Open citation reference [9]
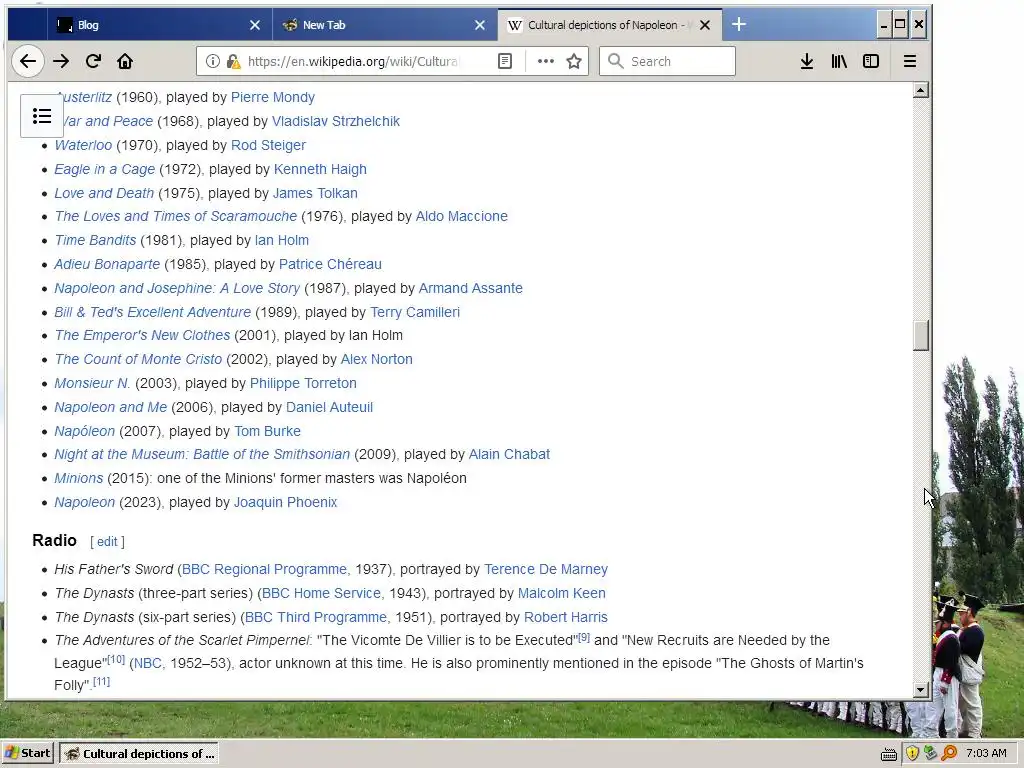1024x768 pixels. click(x=584, y=637)
